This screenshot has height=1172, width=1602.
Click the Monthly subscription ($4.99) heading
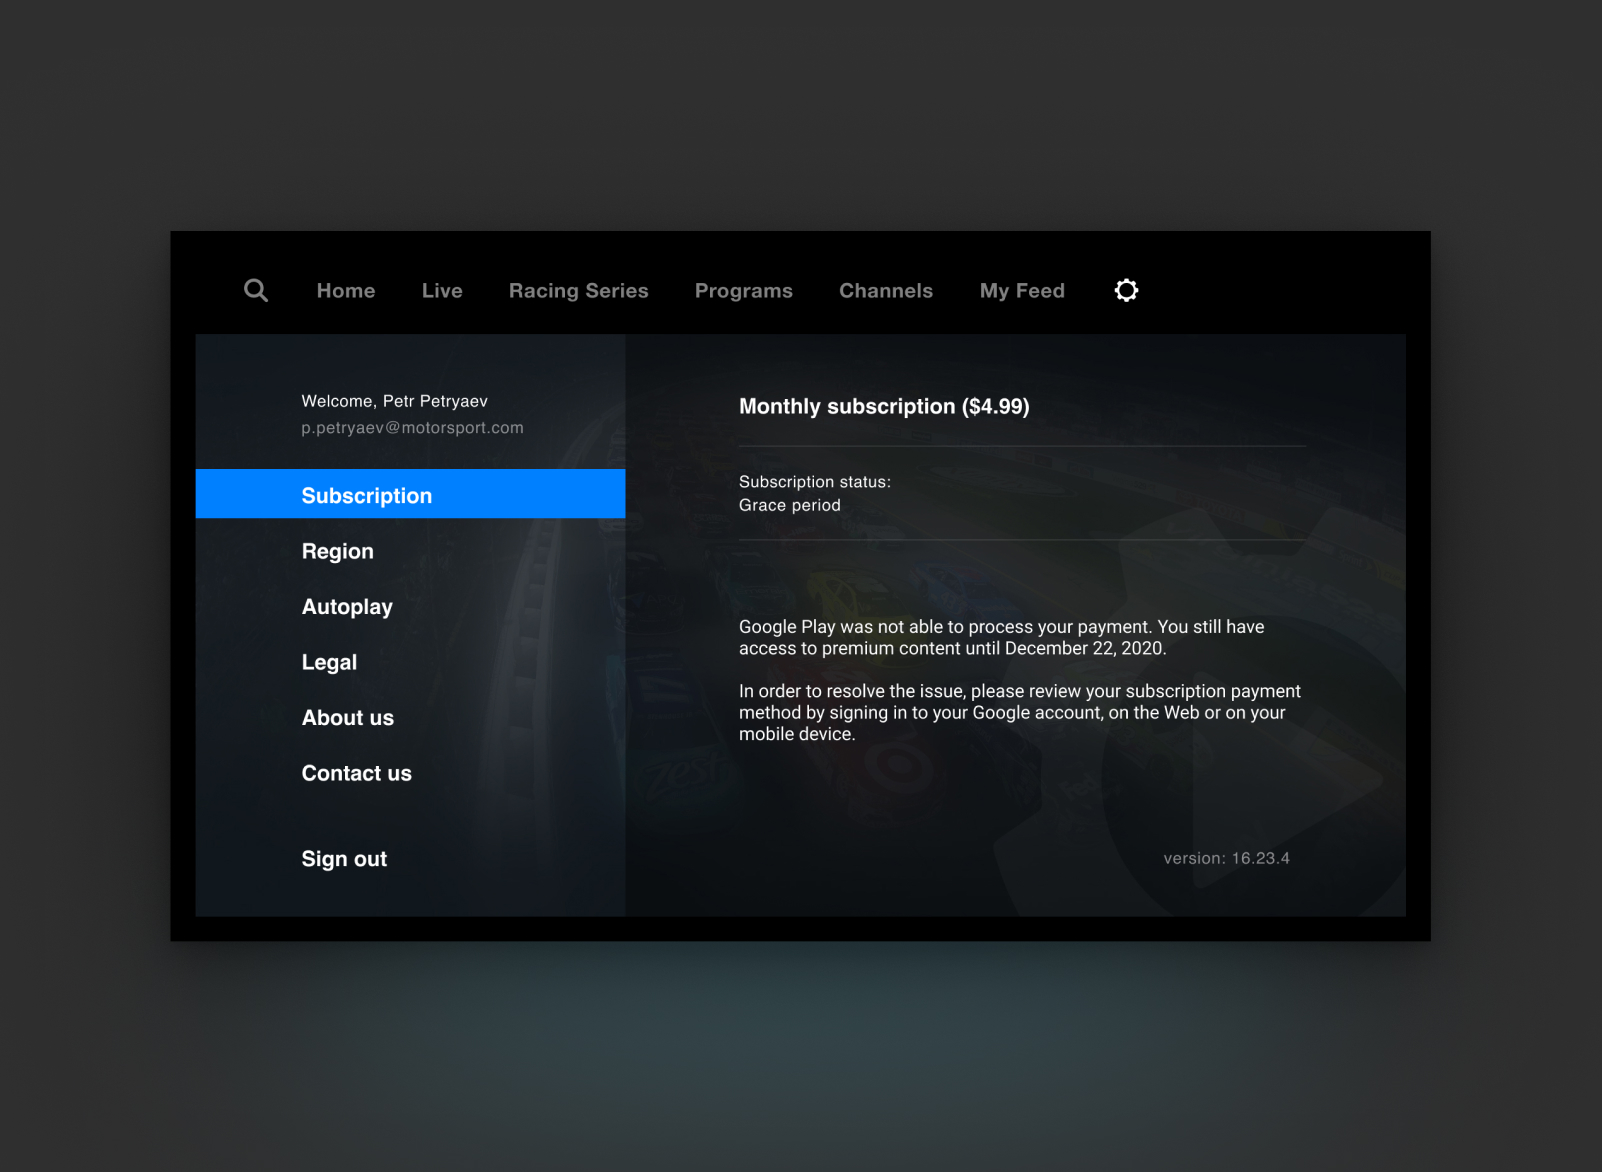tap(884, 406)
